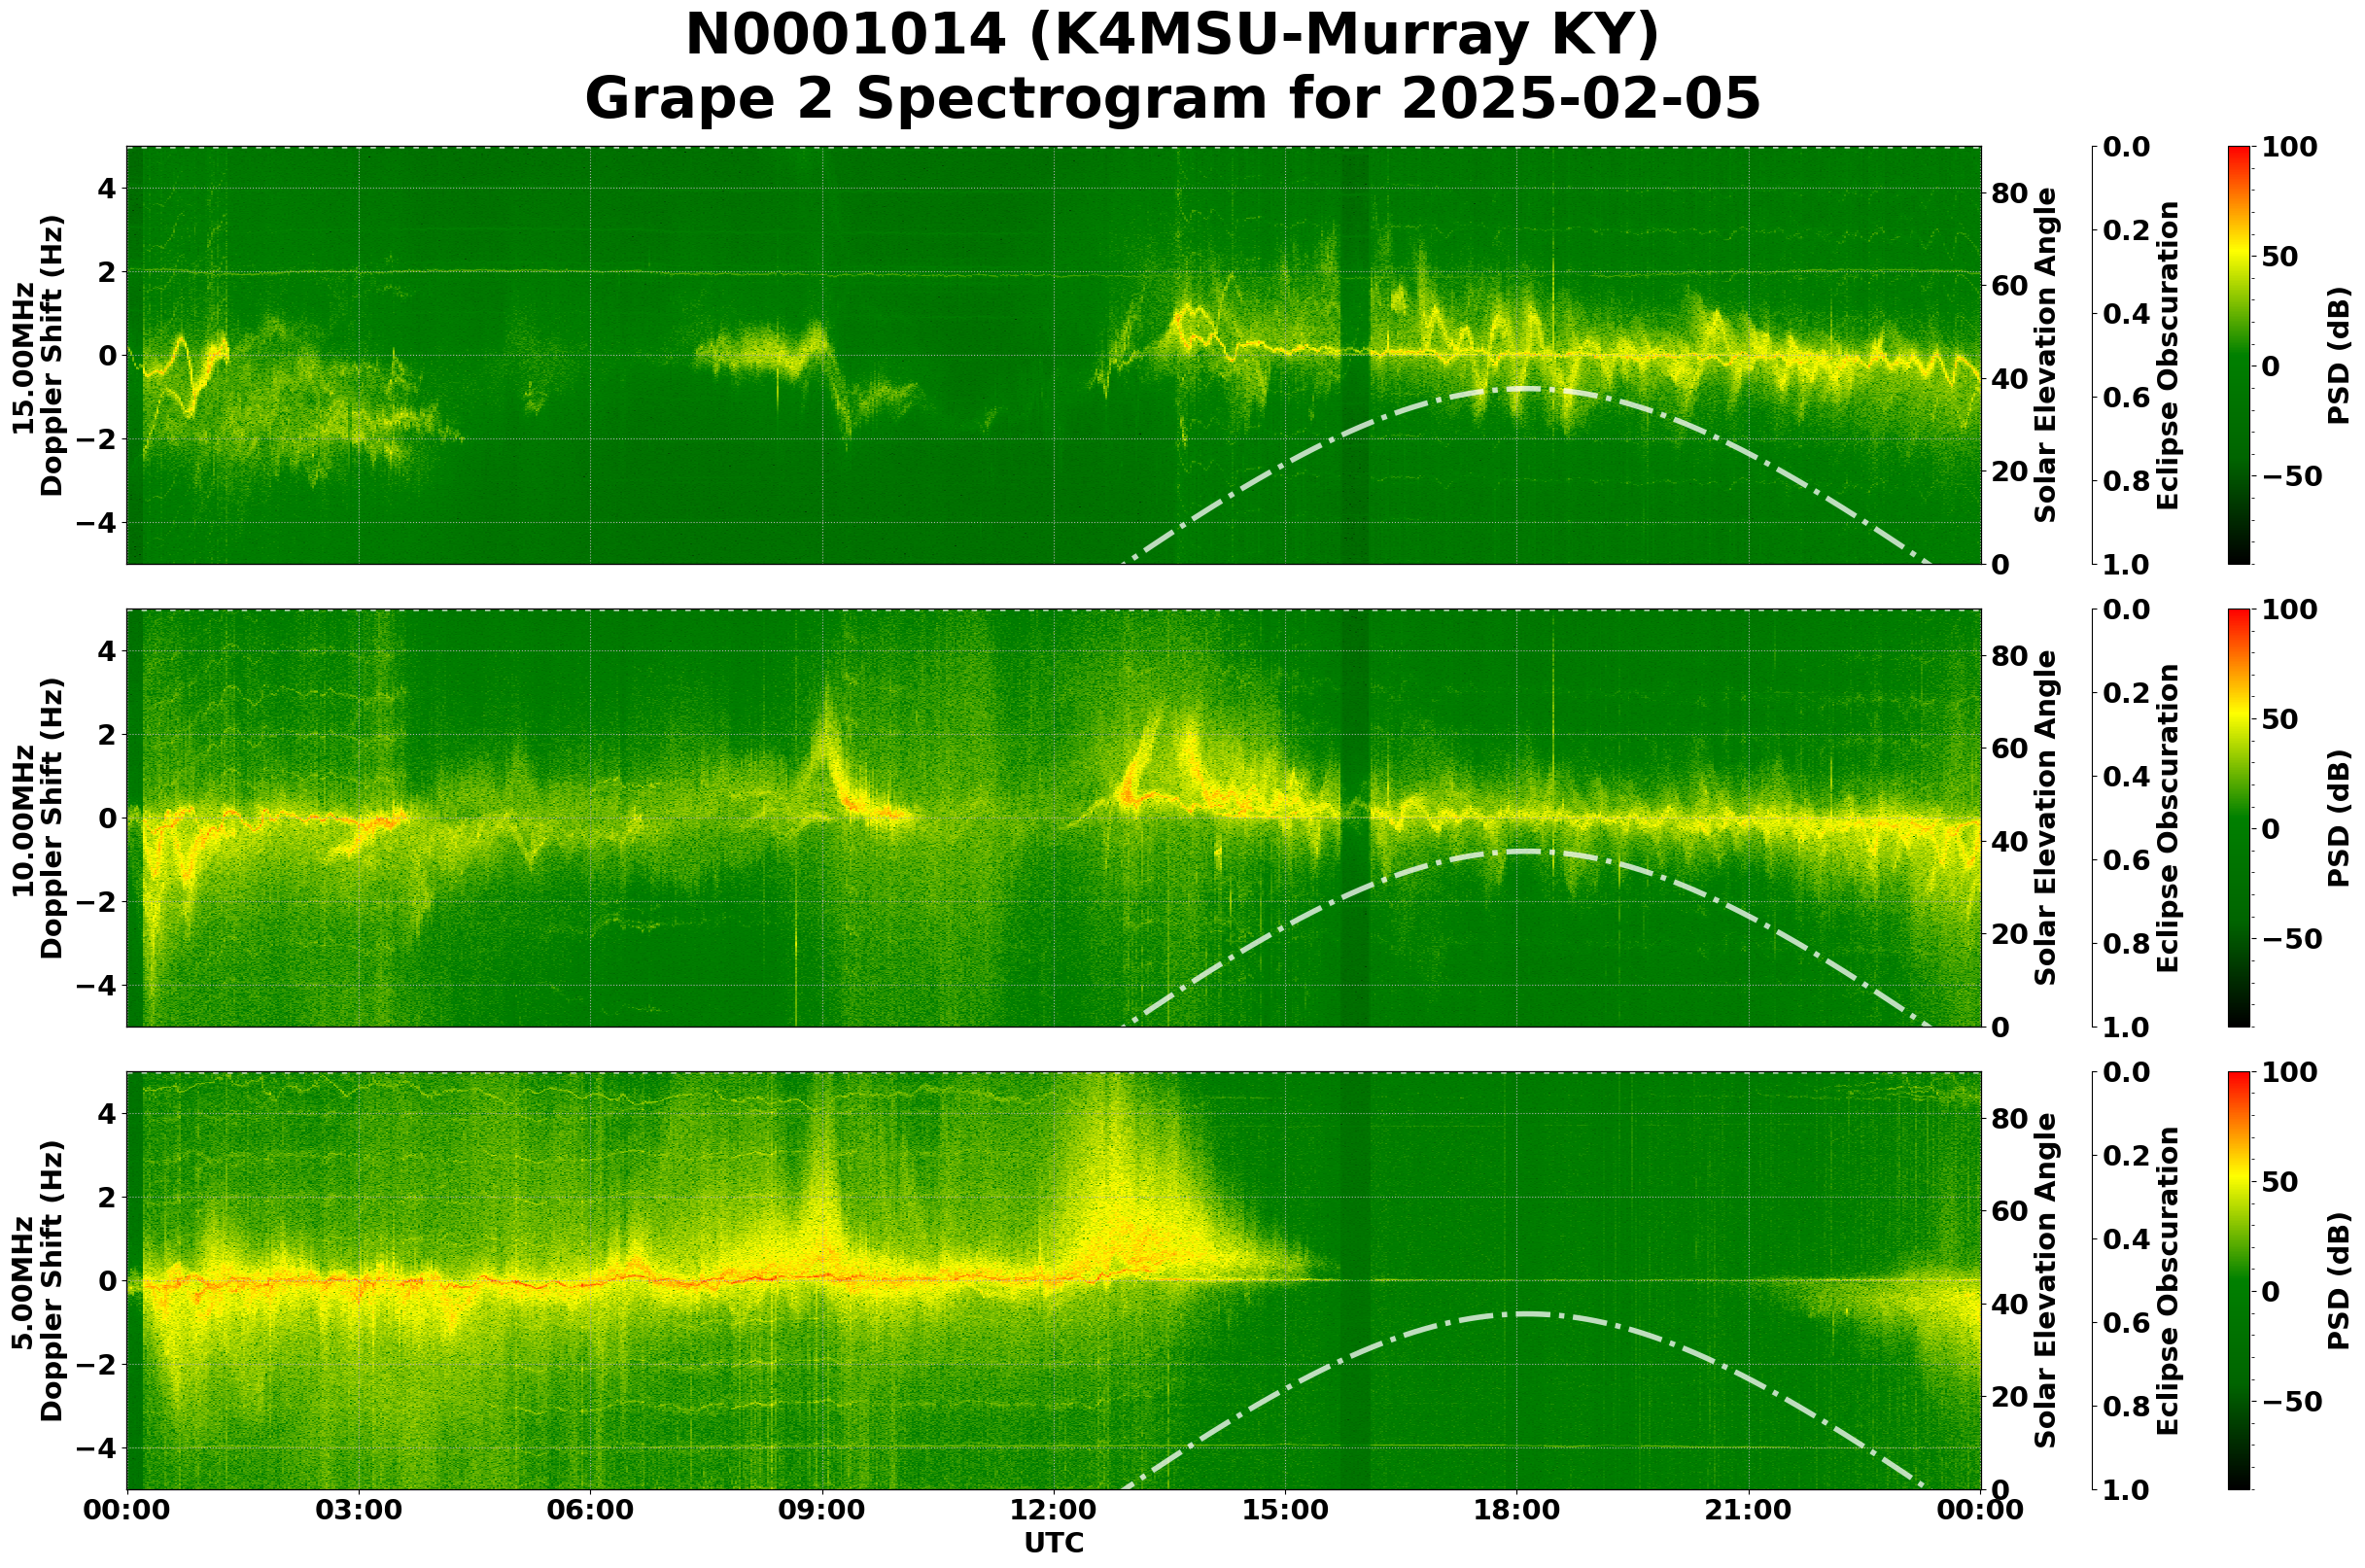Click the middle panel PSD colorbar
2365x1568 pixels.
(x=2239, y=818)
